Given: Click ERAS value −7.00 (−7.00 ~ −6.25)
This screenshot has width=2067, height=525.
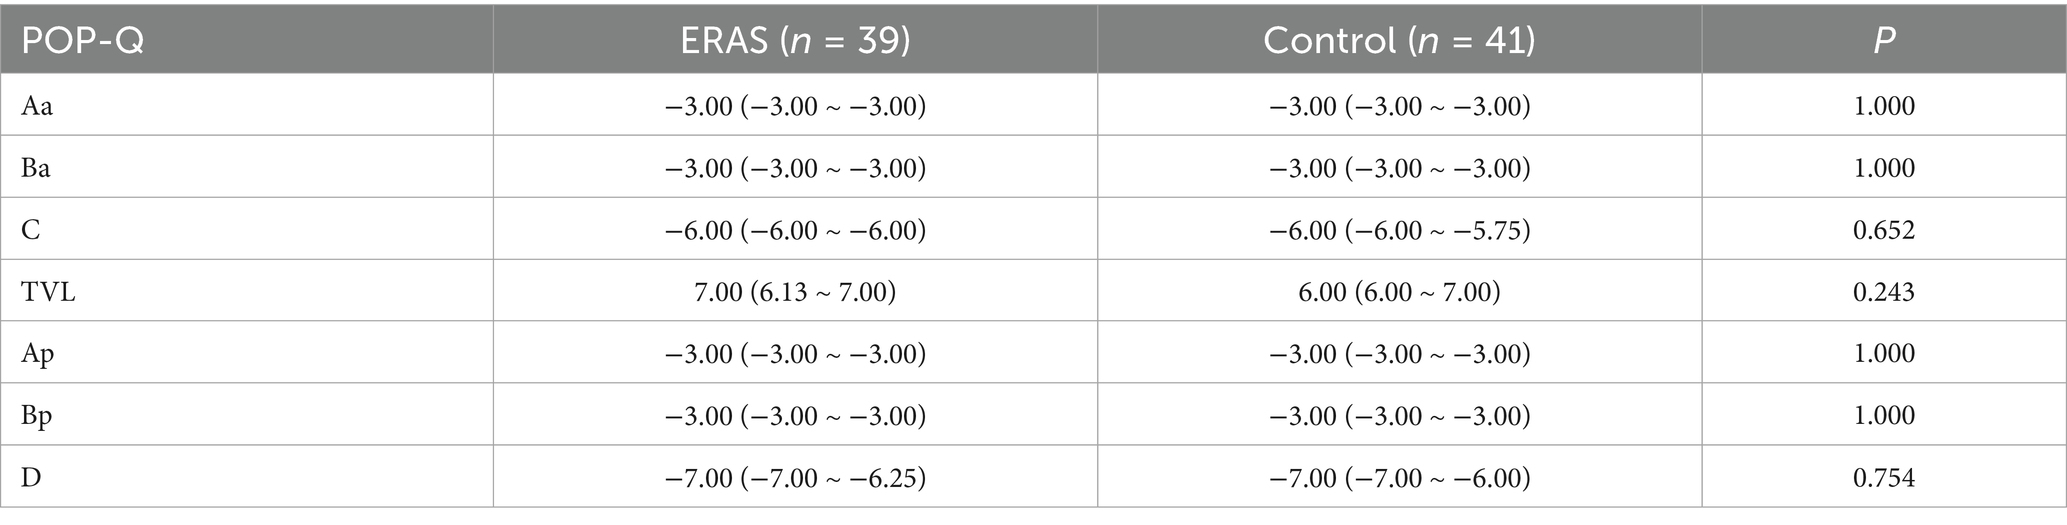Looking at the screenshot, I should 795,478.
